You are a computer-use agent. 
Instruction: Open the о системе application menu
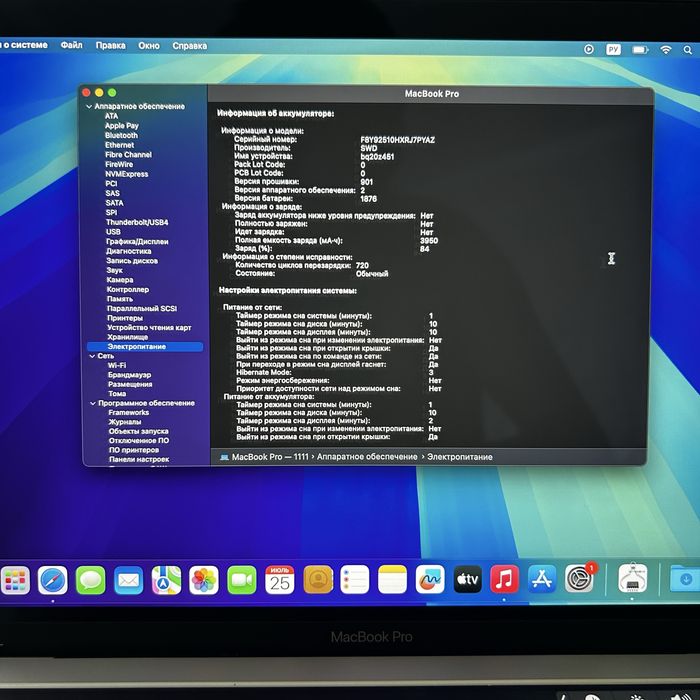(x=24, y=45)
